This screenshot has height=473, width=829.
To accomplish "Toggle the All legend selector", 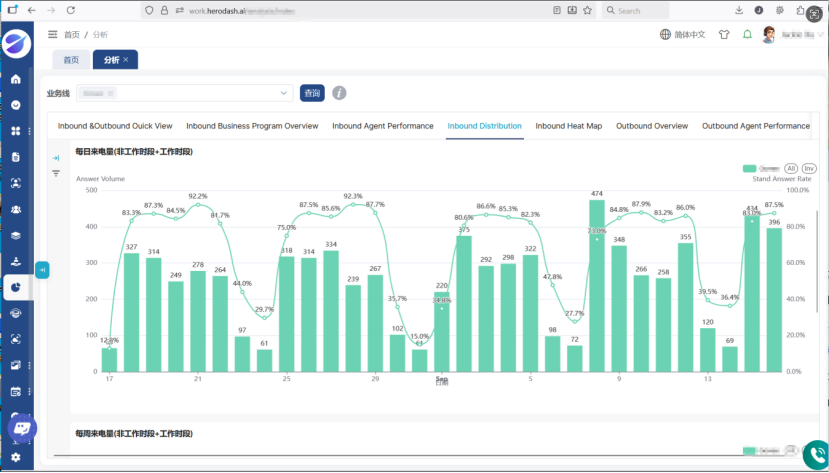I will coord(790,169).
